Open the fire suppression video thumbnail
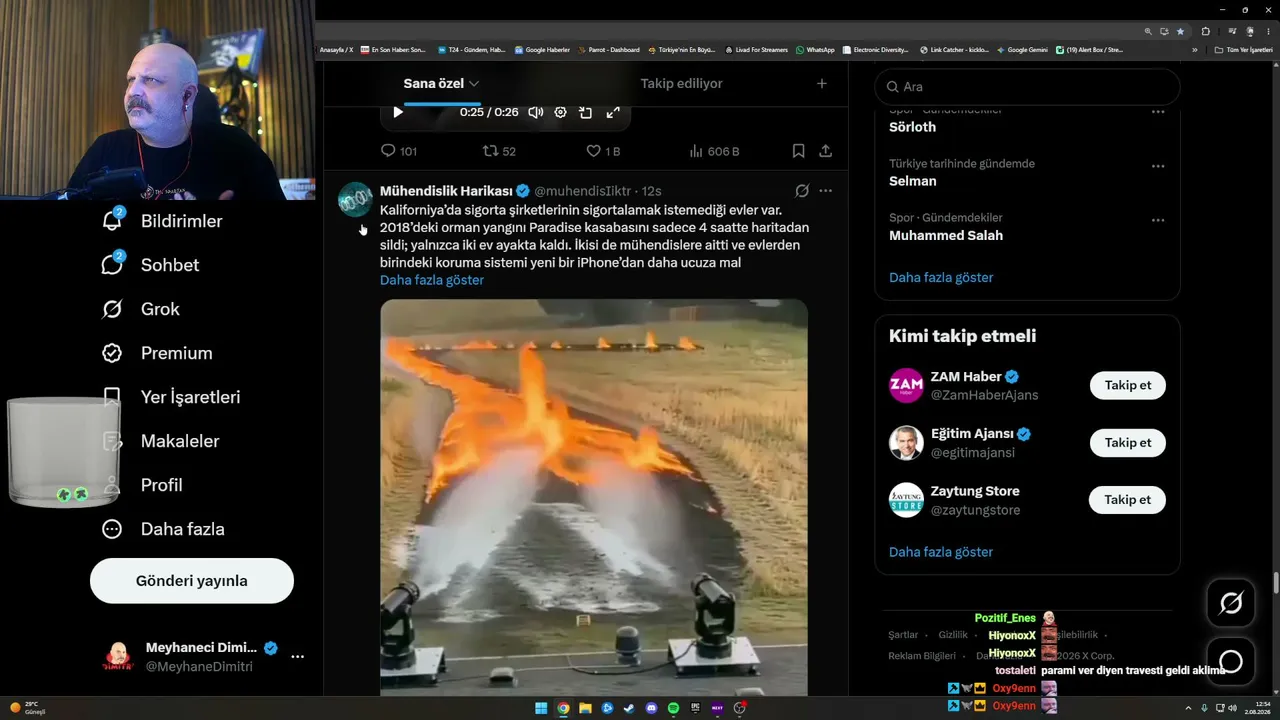Viewport: 1280px width, 720px height. [594, 497]
